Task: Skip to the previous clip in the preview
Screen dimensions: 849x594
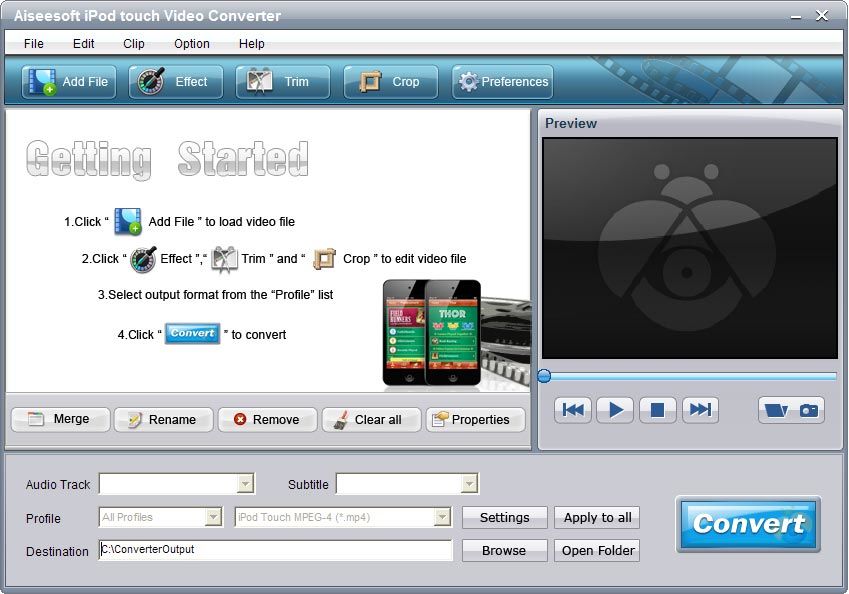Action: [x=573, y=410]
